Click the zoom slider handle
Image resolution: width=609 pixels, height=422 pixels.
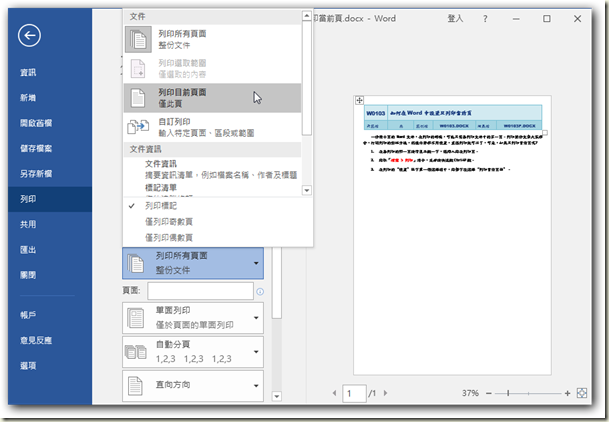click(x=508, y=393)
